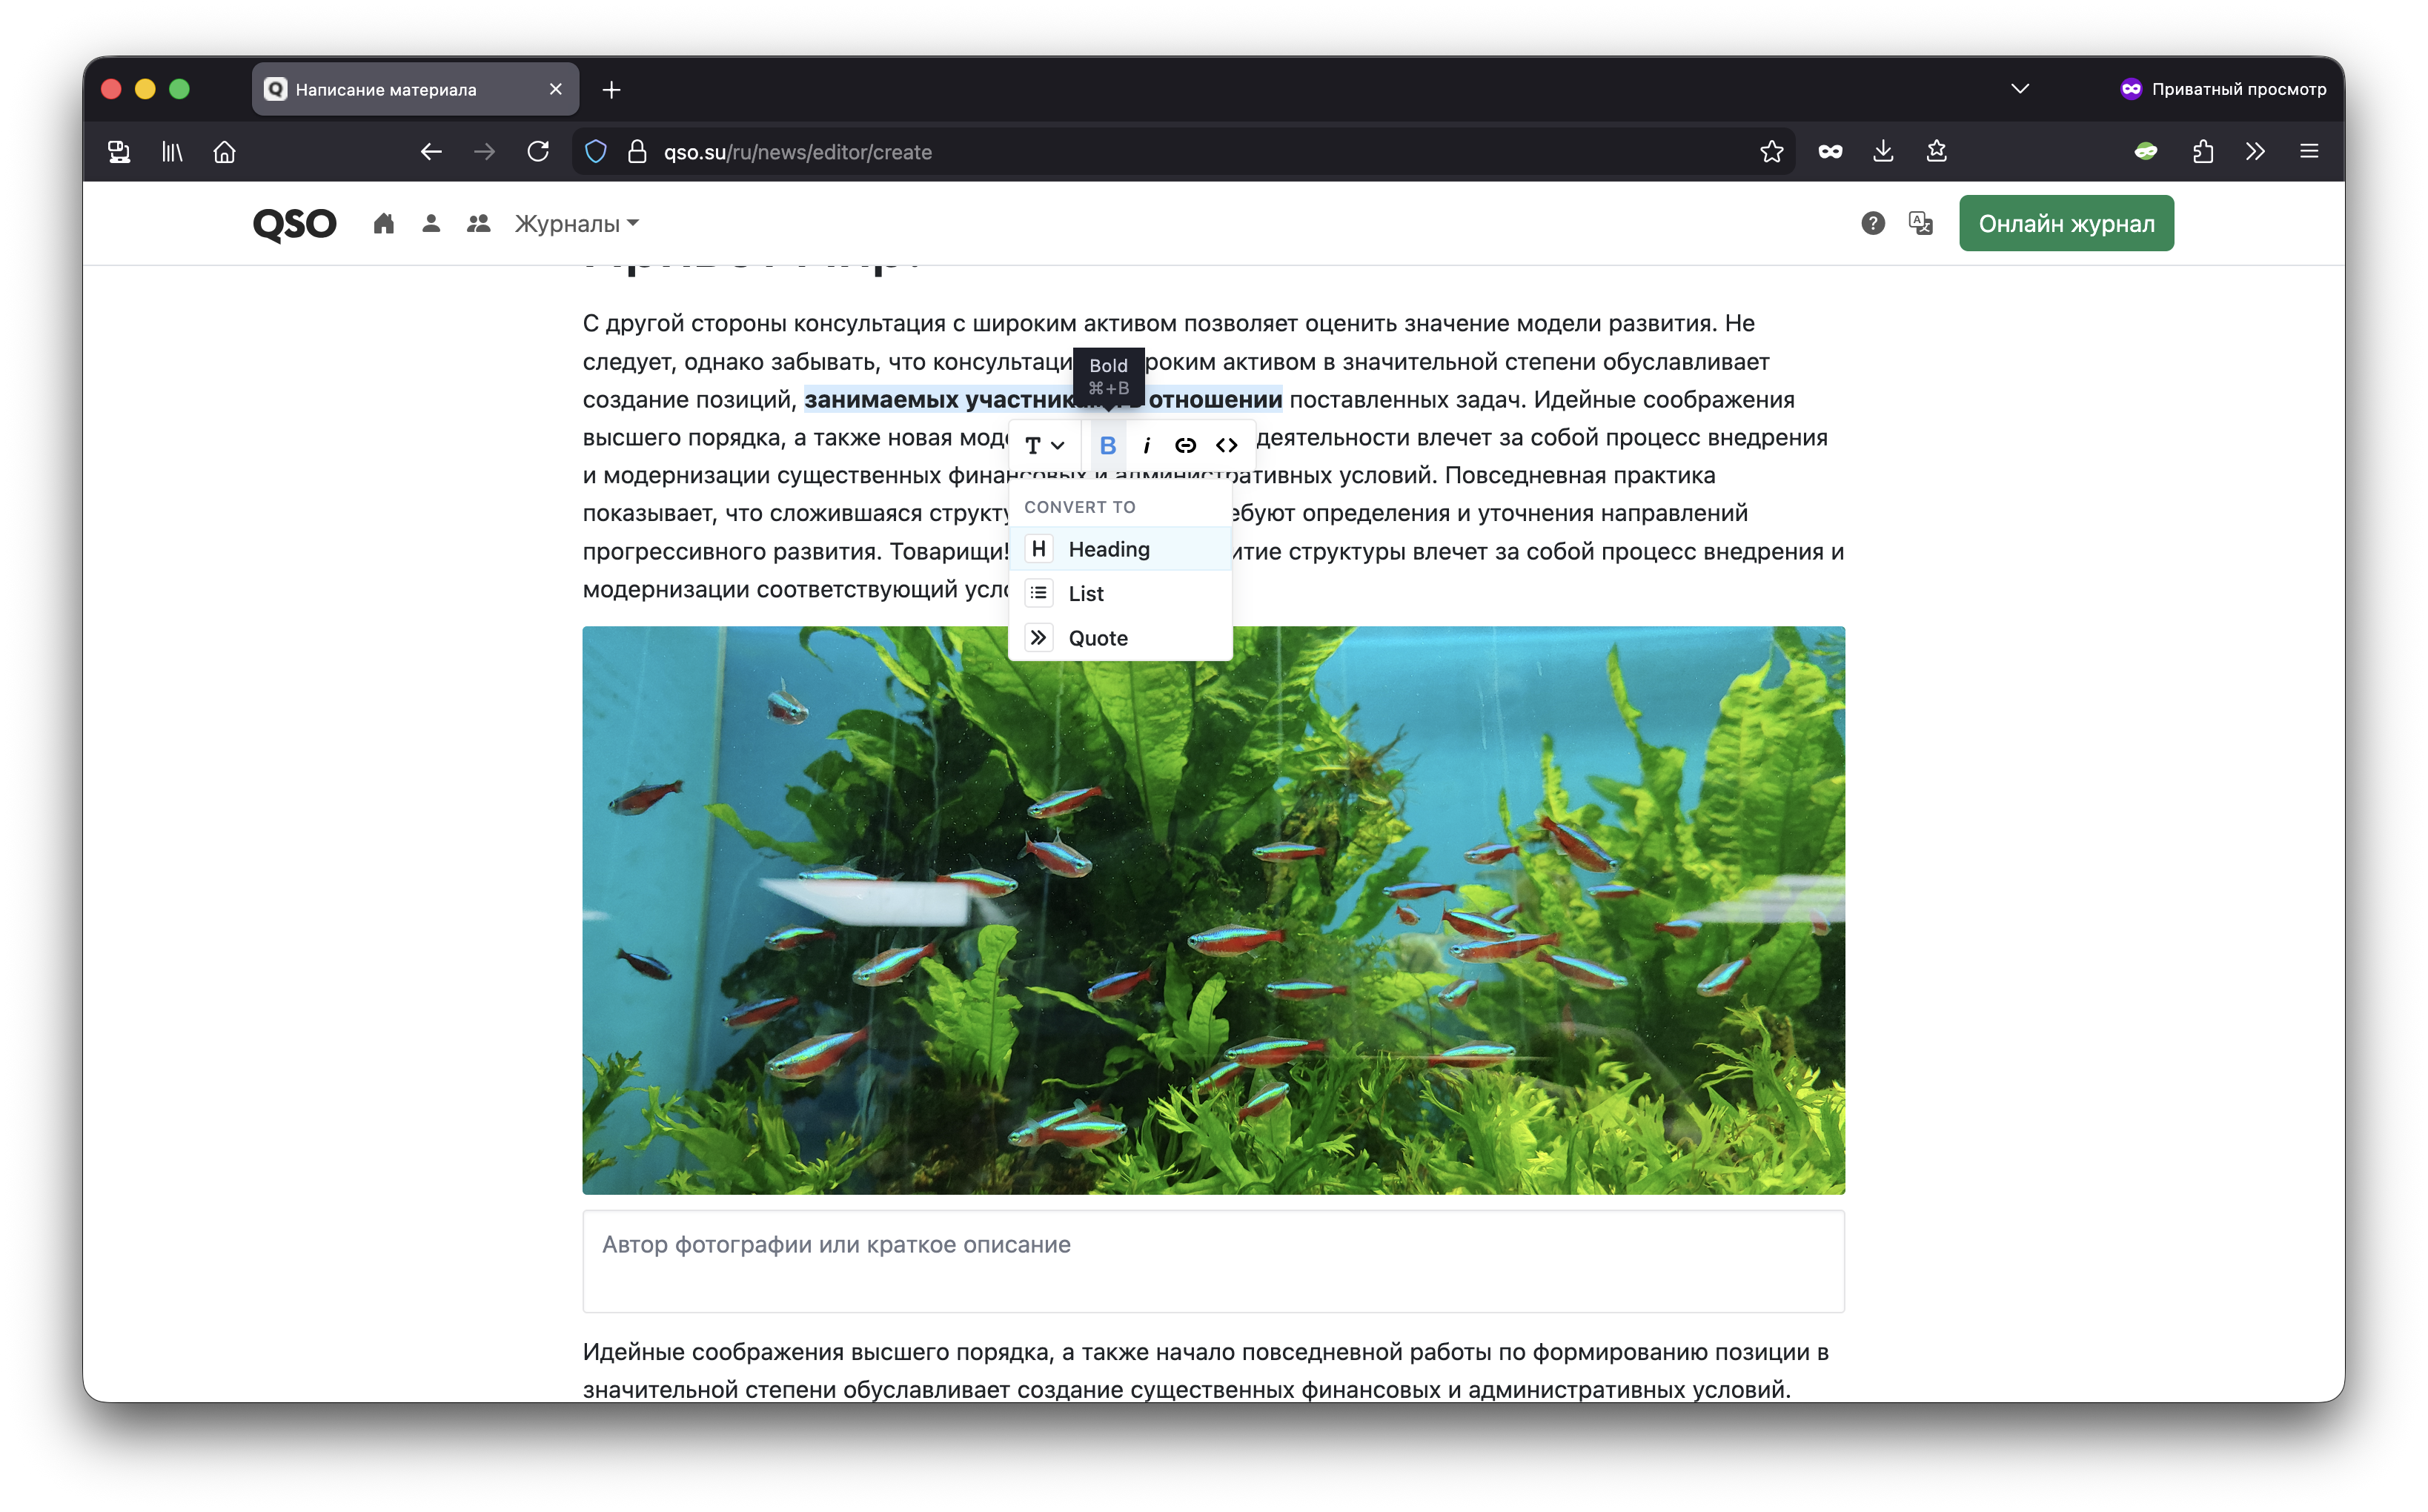The width and height of the screenshot is (2428, 1512).
Task: Insert a link via chain icon
Action: coord(1185,445)
